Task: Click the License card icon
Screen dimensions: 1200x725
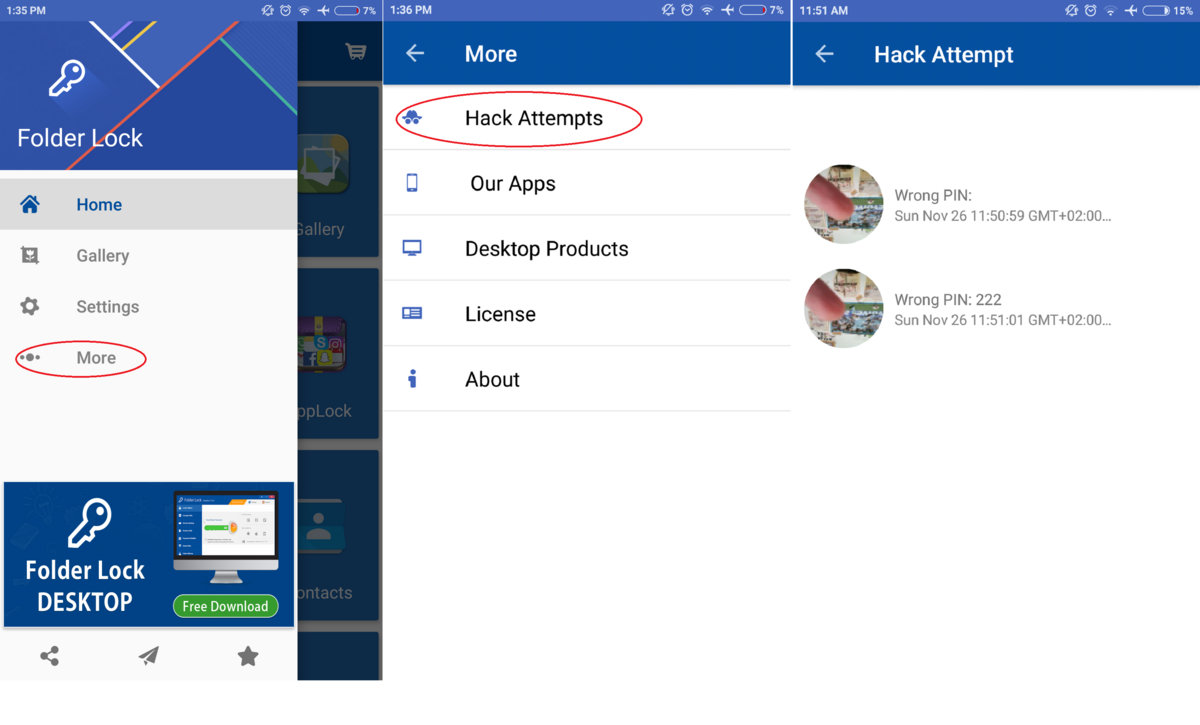Action: click(412, 313)
